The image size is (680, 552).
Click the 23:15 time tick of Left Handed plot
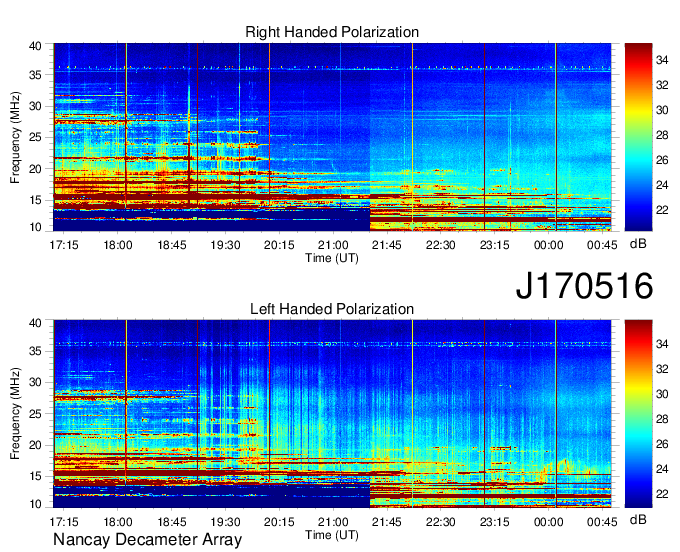pos(494,522)
